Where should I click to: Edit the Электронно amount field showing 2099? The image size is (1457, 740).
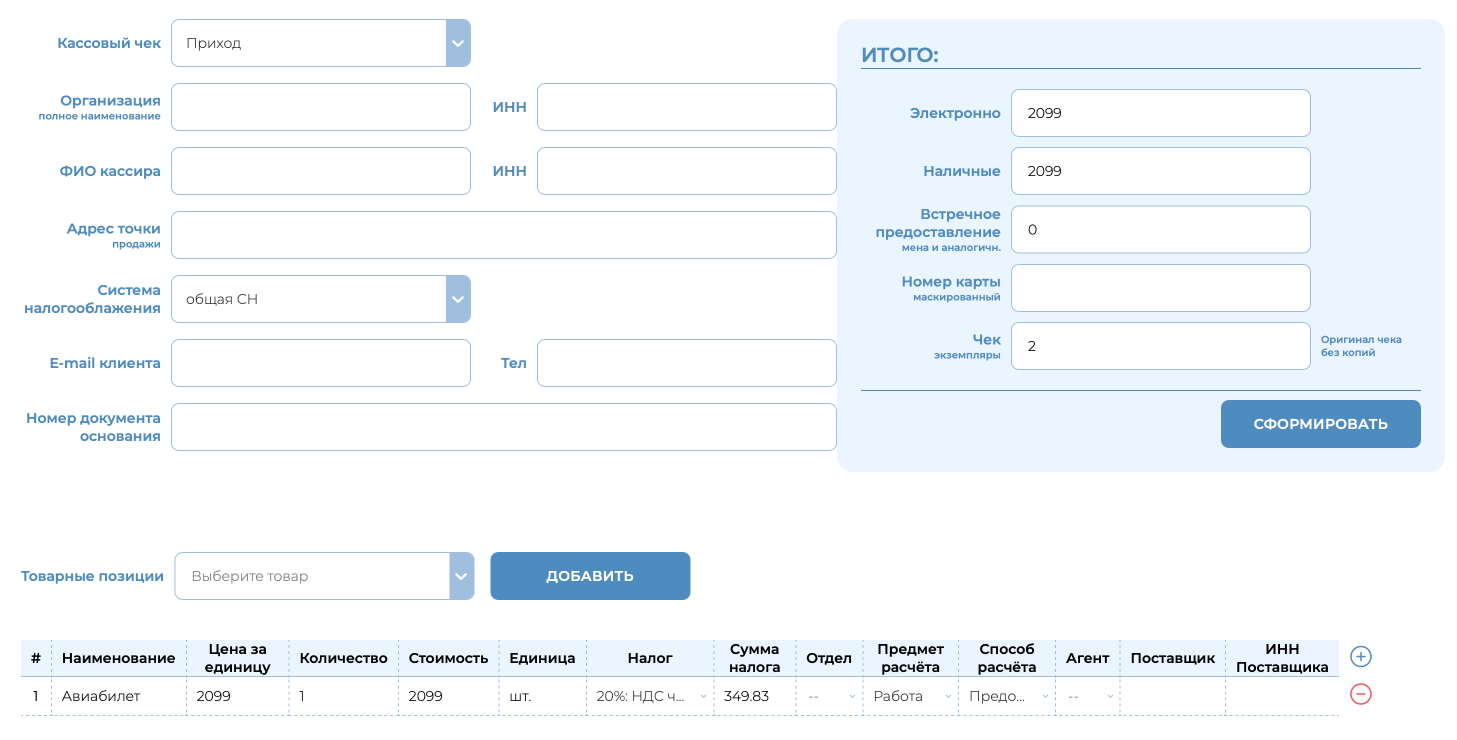(x=1160, y=113)
